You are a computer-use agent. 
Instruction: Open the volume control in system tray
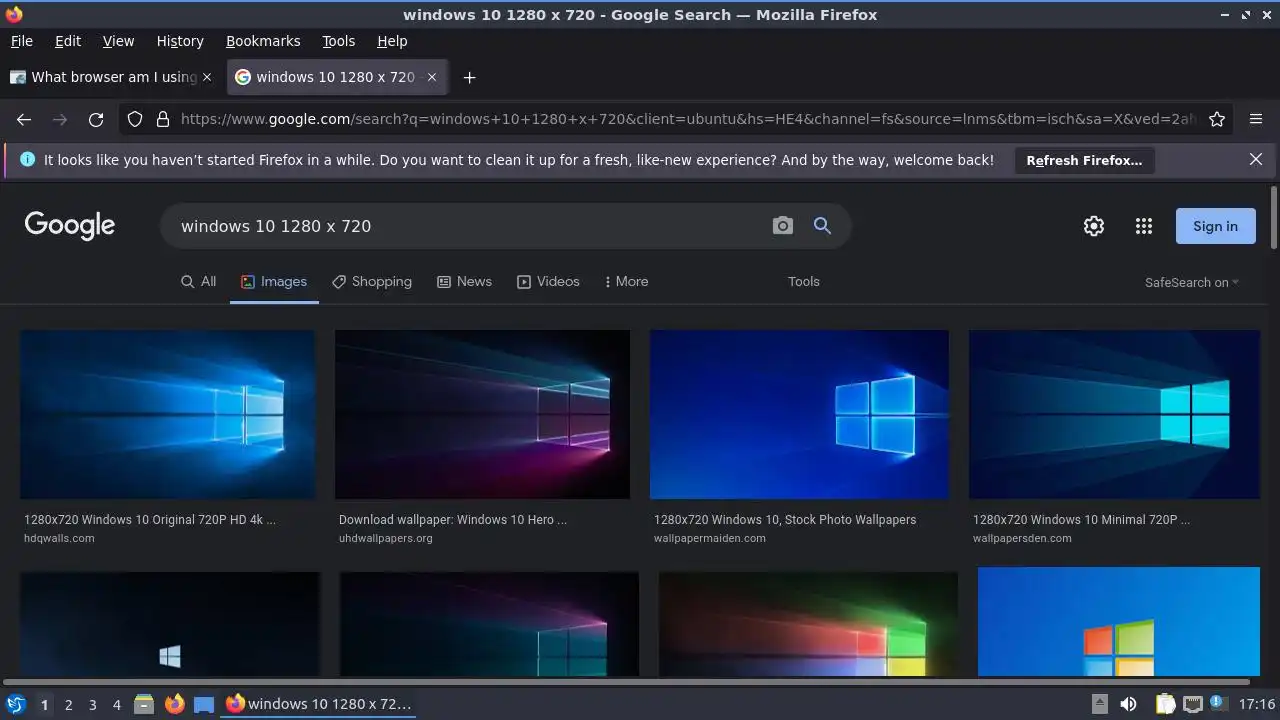1128,704
